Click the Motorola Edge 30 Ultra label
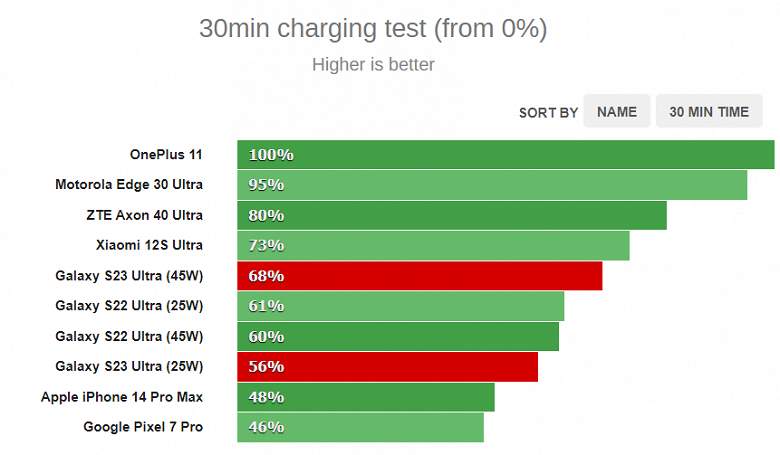780x455 pixels. coord(129,185)
